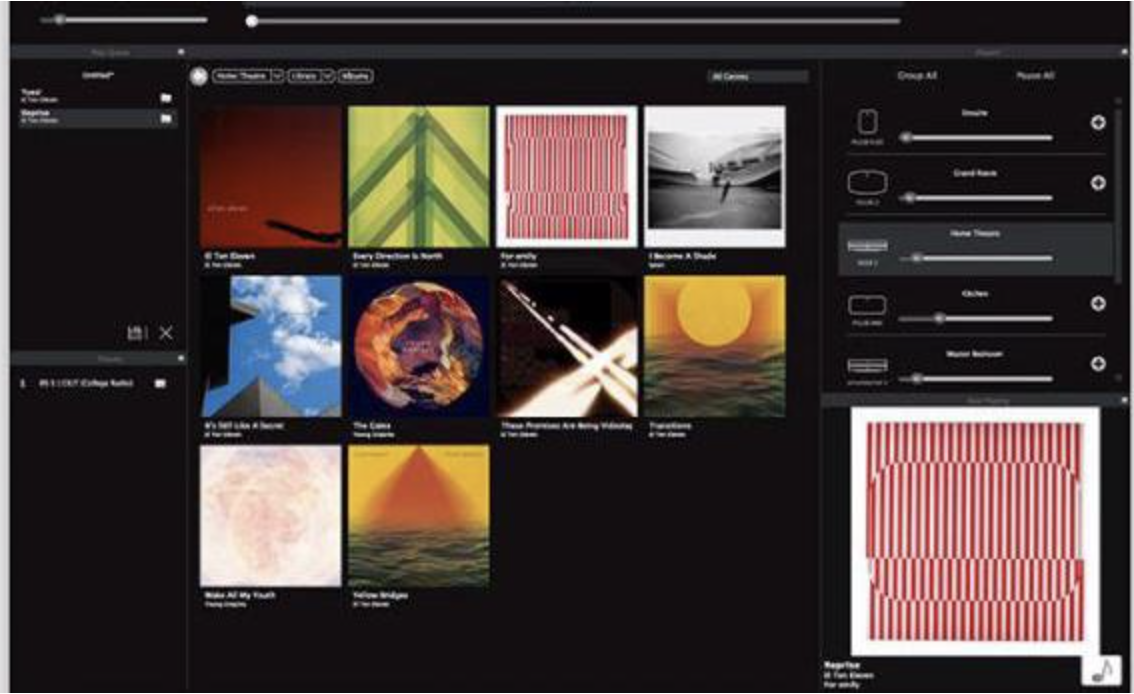Clear the play queue with X icon
Viewport: 1134px width, 694px height.
pyautogui.click(x=166, y=332)
